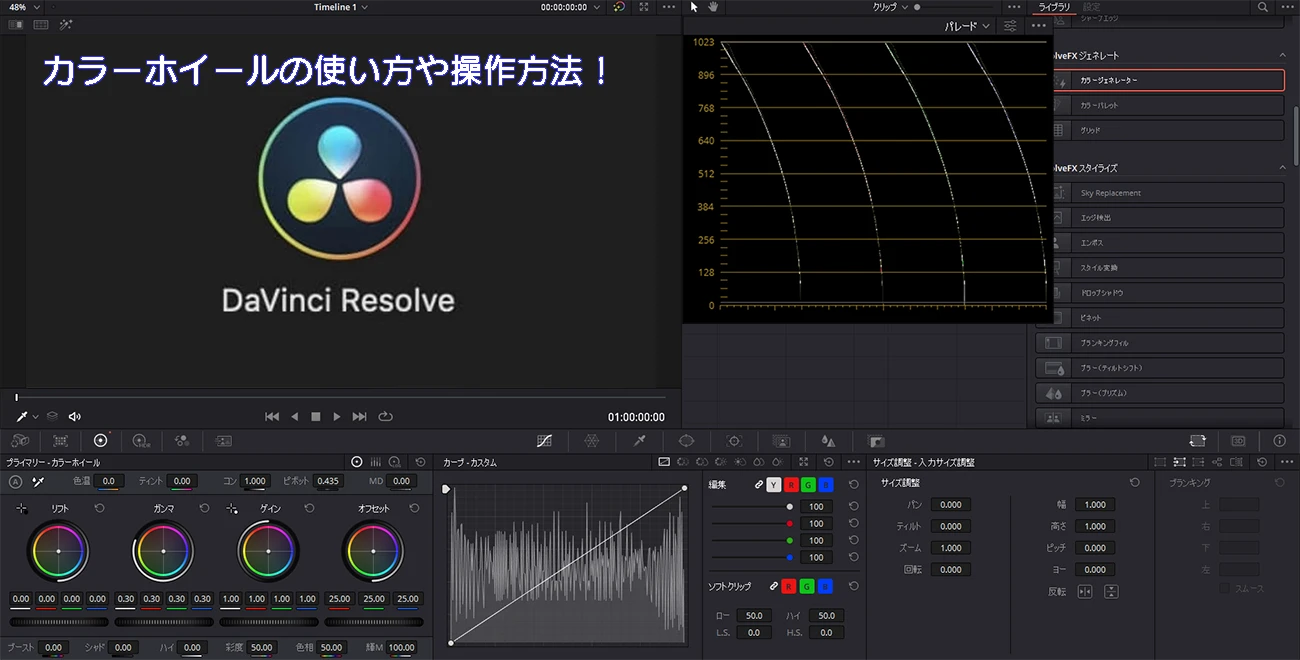
Task: Open the 48% viewer zoom dropdown
Action: [24, 7]
